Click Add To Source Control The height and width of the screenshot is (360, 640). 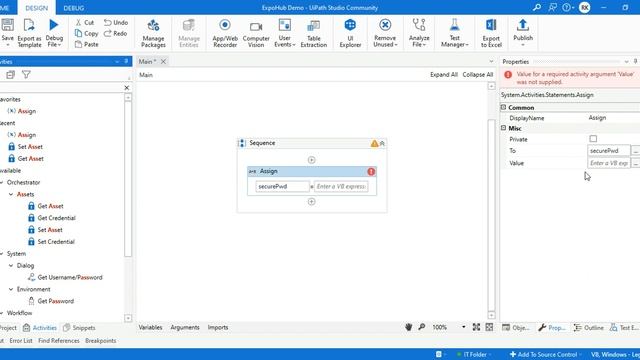click(544, 354)
